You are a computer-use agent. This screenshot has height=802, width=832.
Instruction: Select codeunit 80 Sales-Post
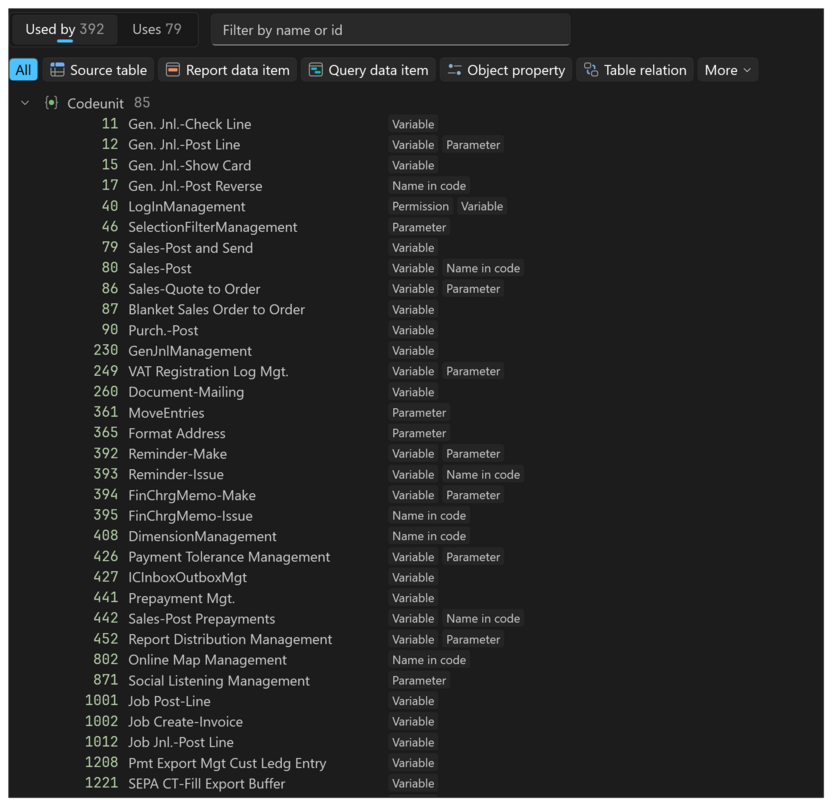pyautogui.click(x=160, y=269)
